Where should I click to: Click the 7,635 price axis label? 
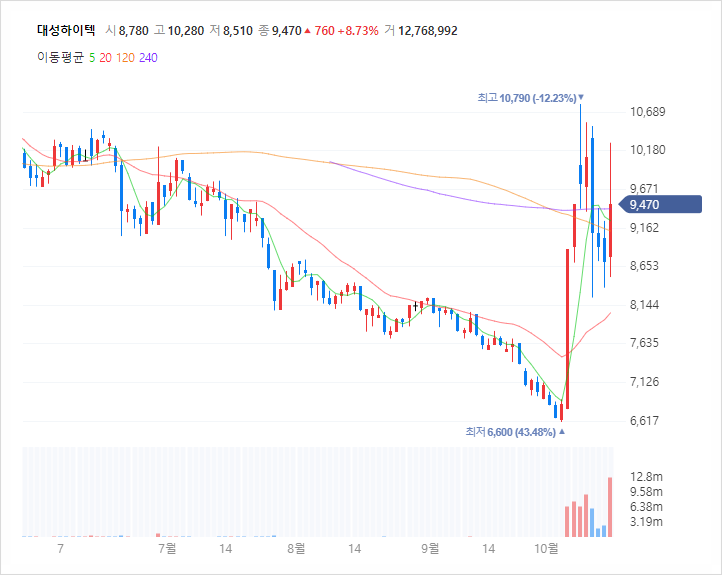click(x=644, y=343)
